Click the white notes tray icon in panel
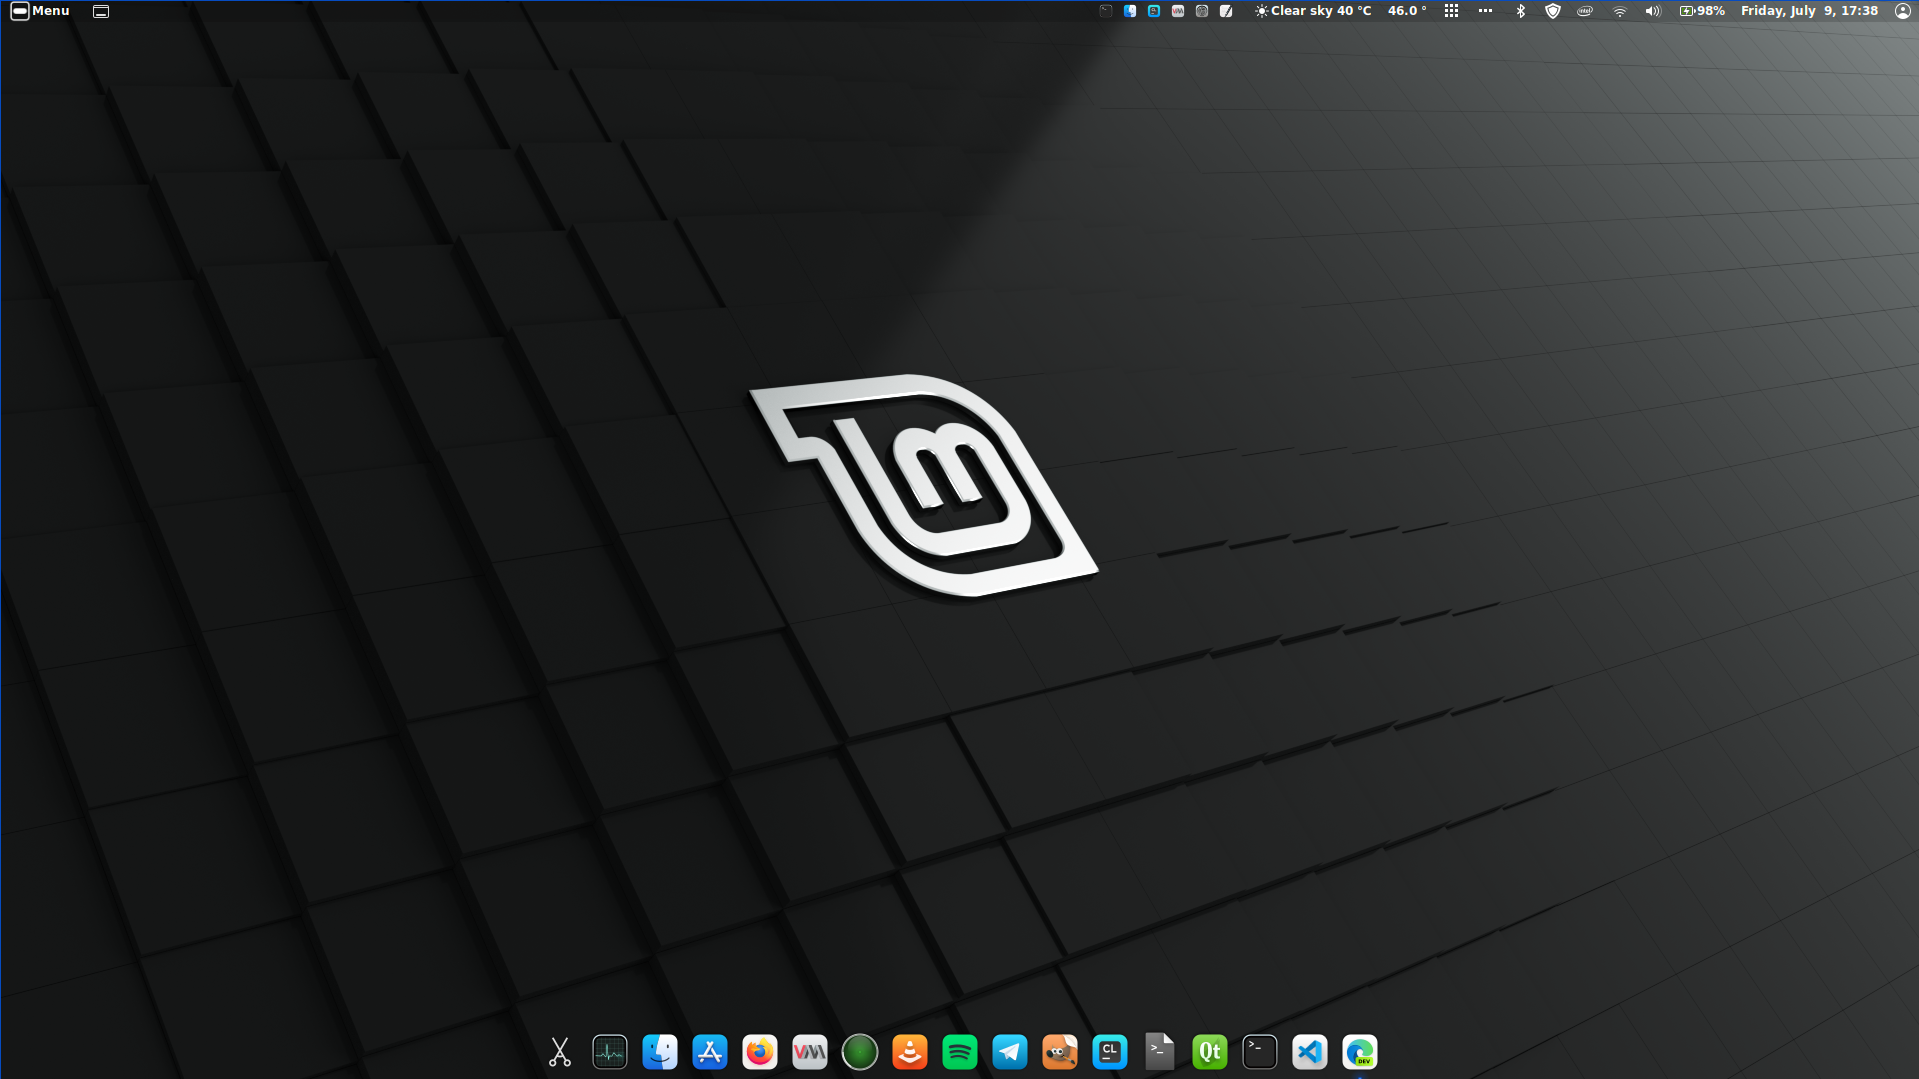 (1226, 11)
